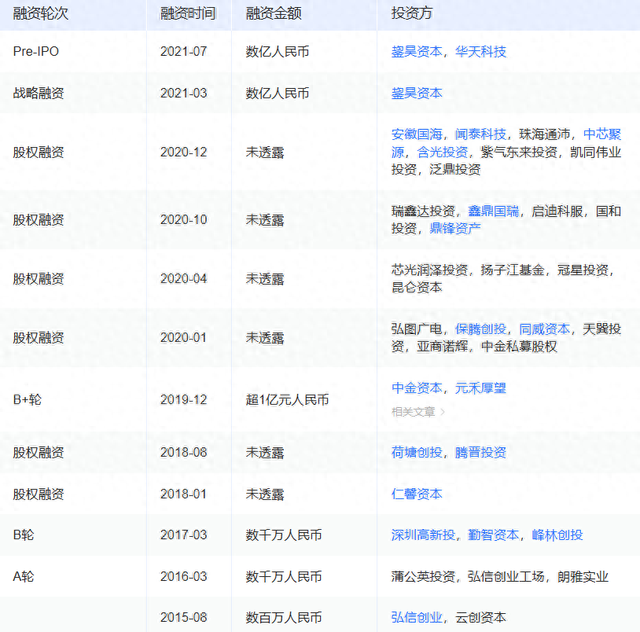Click the 弘信创业 link in 2015-08 row
This screenshot has width=640, height=632.
click(417, 618)
